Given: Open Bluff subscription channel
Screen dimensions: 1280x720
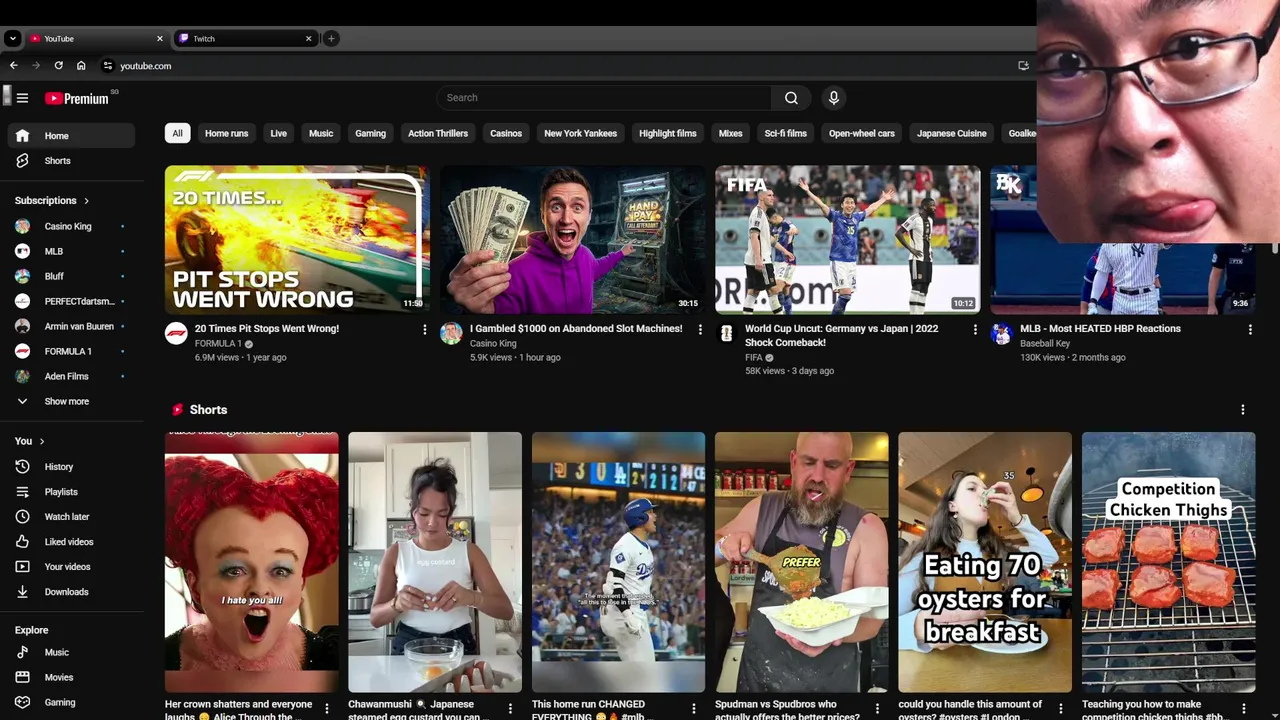Looking at the screenshot, I should click(70, 276).
